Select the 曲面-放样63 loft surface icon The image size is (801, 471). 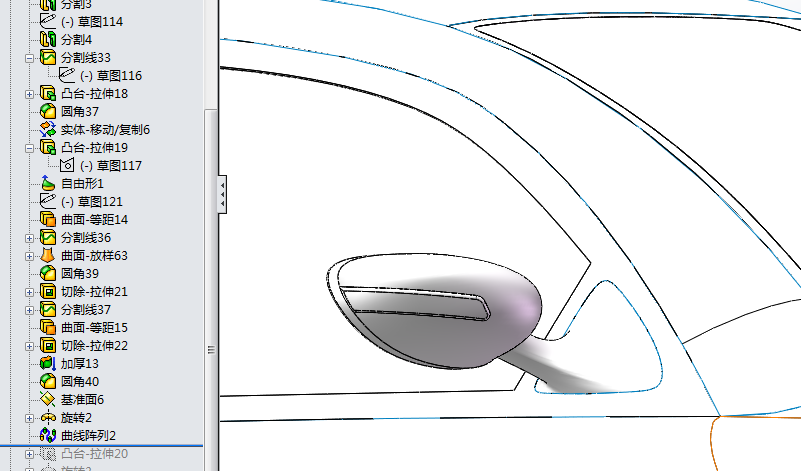[48, 255]
